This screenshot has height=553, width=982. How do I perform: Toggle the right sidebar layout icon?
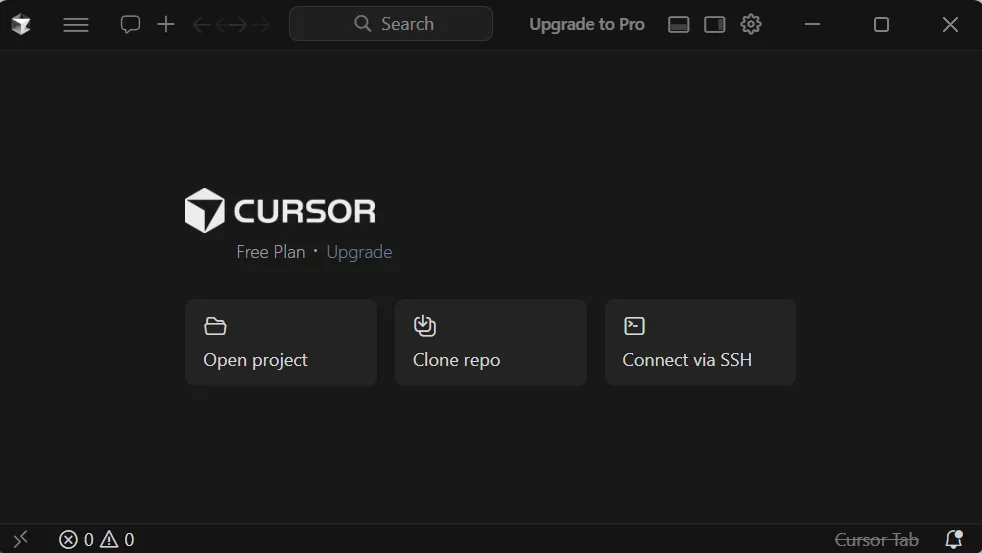pos(715,24)
